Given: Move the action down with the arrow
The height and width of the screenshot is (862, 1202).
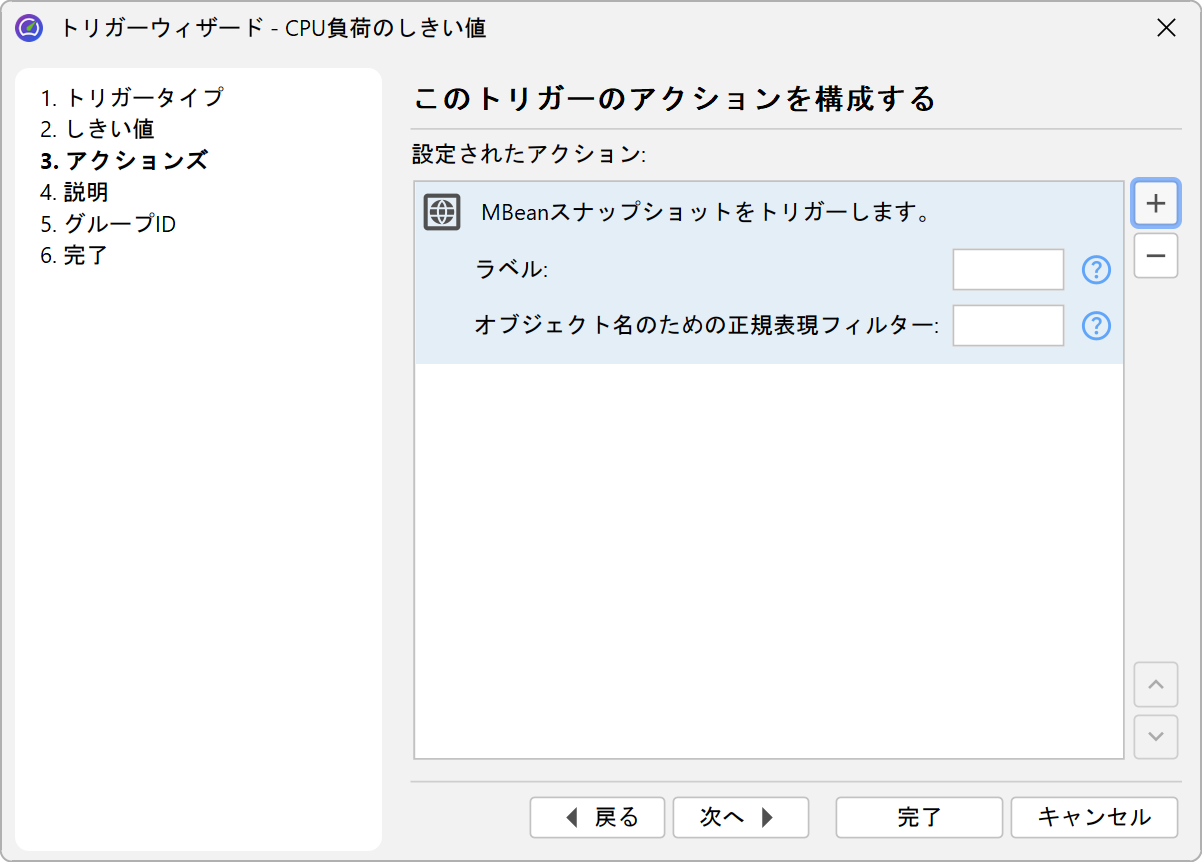Looking at the screenshot, I should point(1155,737).
